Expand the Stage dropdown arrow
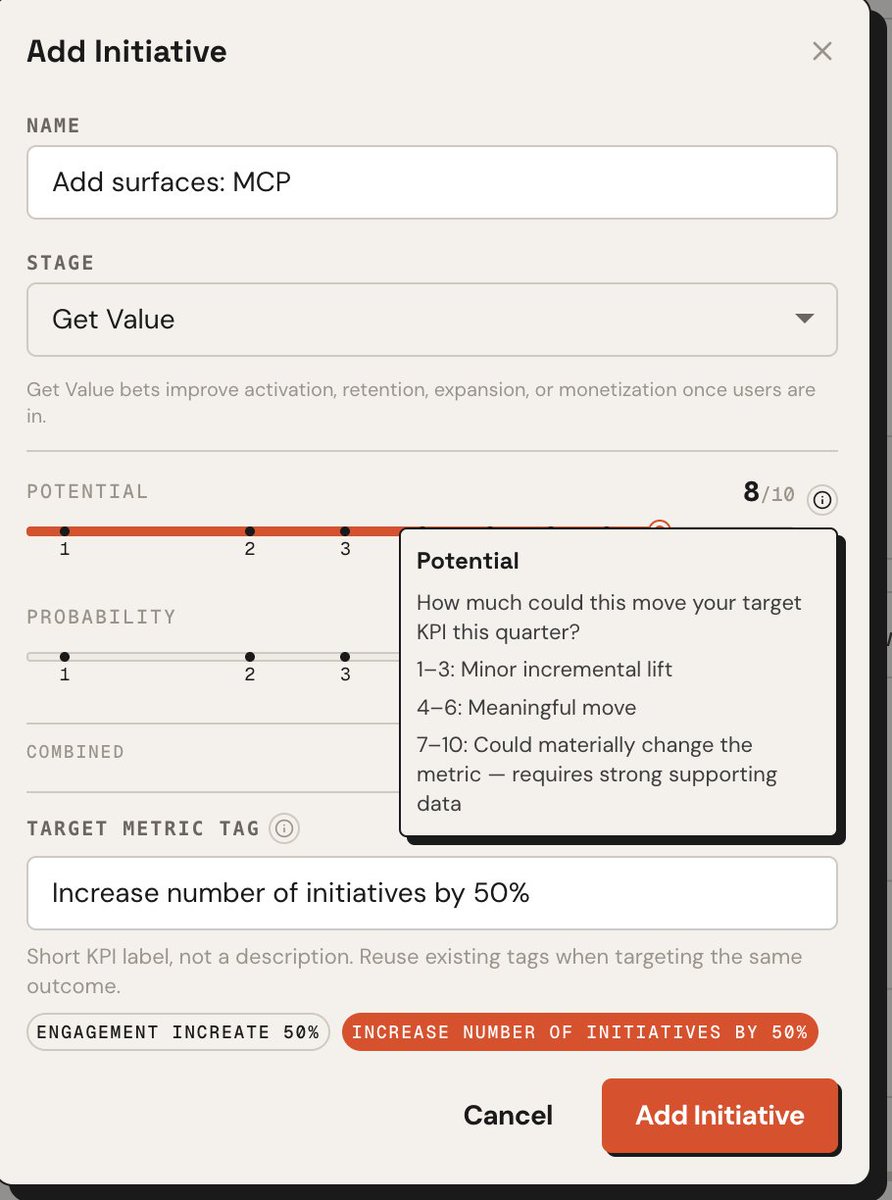The width and height of the screenshot is (892, 1200). [803, 319]
